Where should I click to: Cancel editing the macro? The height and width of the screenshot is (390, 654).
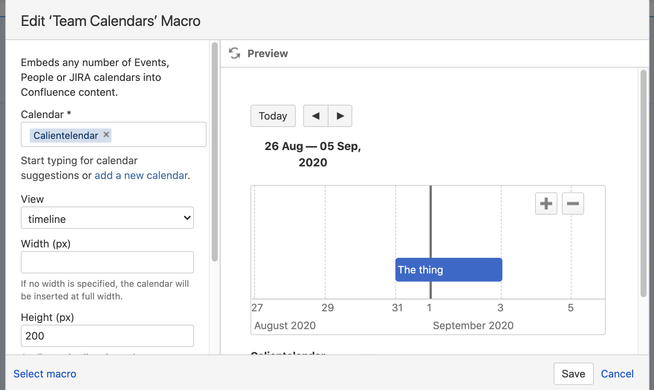617,374
